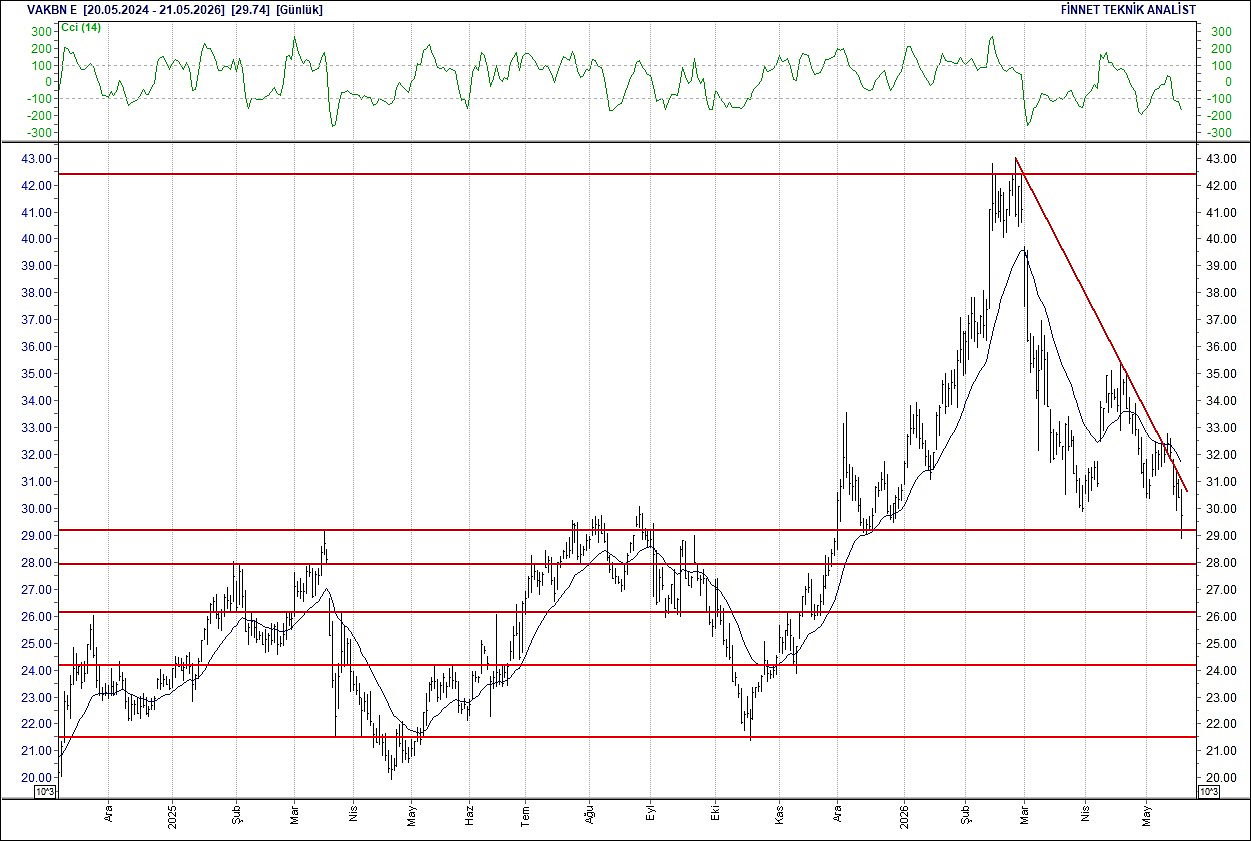The image size is (1251, 841).
Task: Click 31.00 on the right price axis
Action: (1219, 482)
